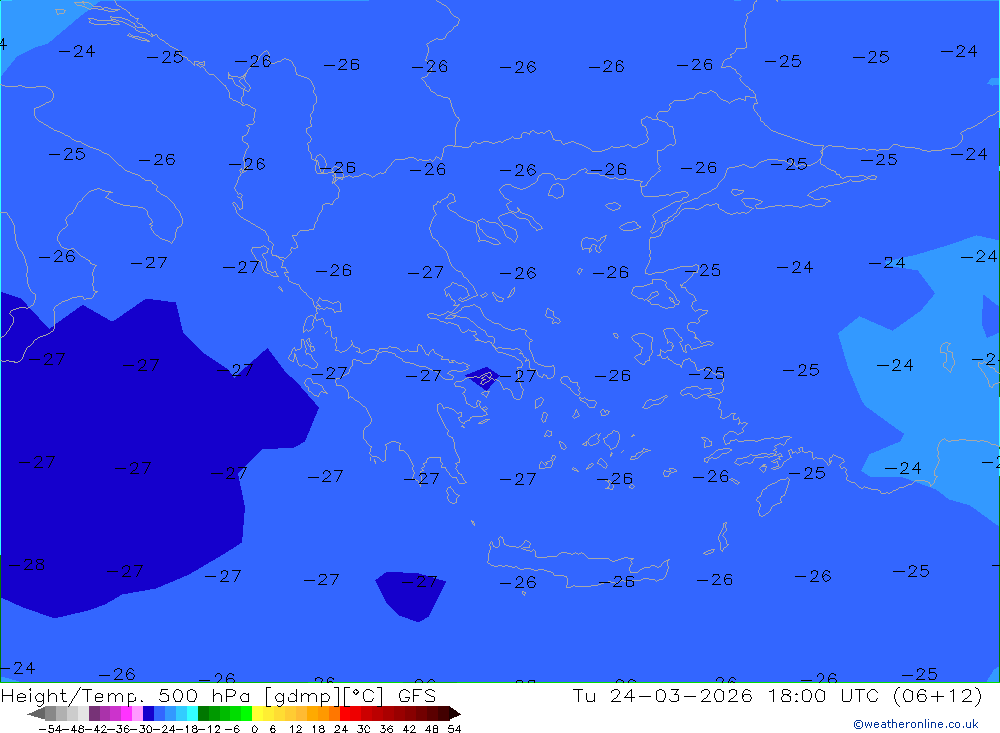
Task: Click the -28 temperature label on map
Action: 27,565
